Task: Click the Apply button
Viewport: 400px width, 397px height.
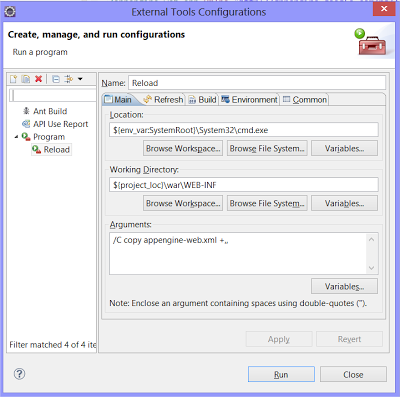Action: coord(279,339)
